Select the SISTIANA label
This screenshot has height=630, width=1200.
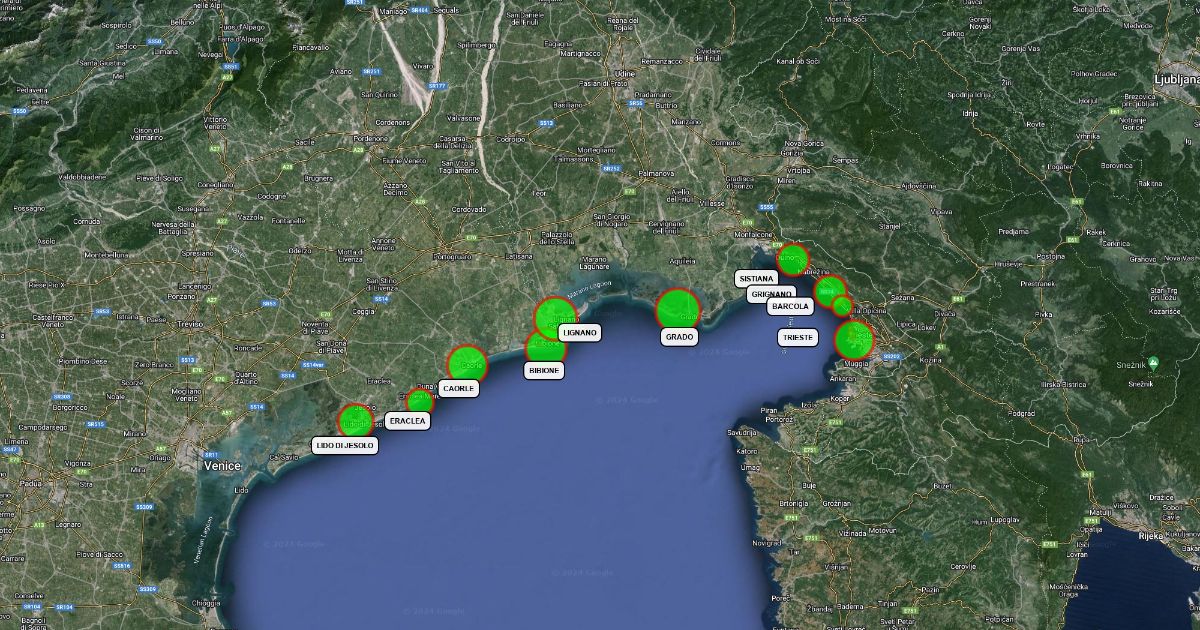click(x=756, y=279)
